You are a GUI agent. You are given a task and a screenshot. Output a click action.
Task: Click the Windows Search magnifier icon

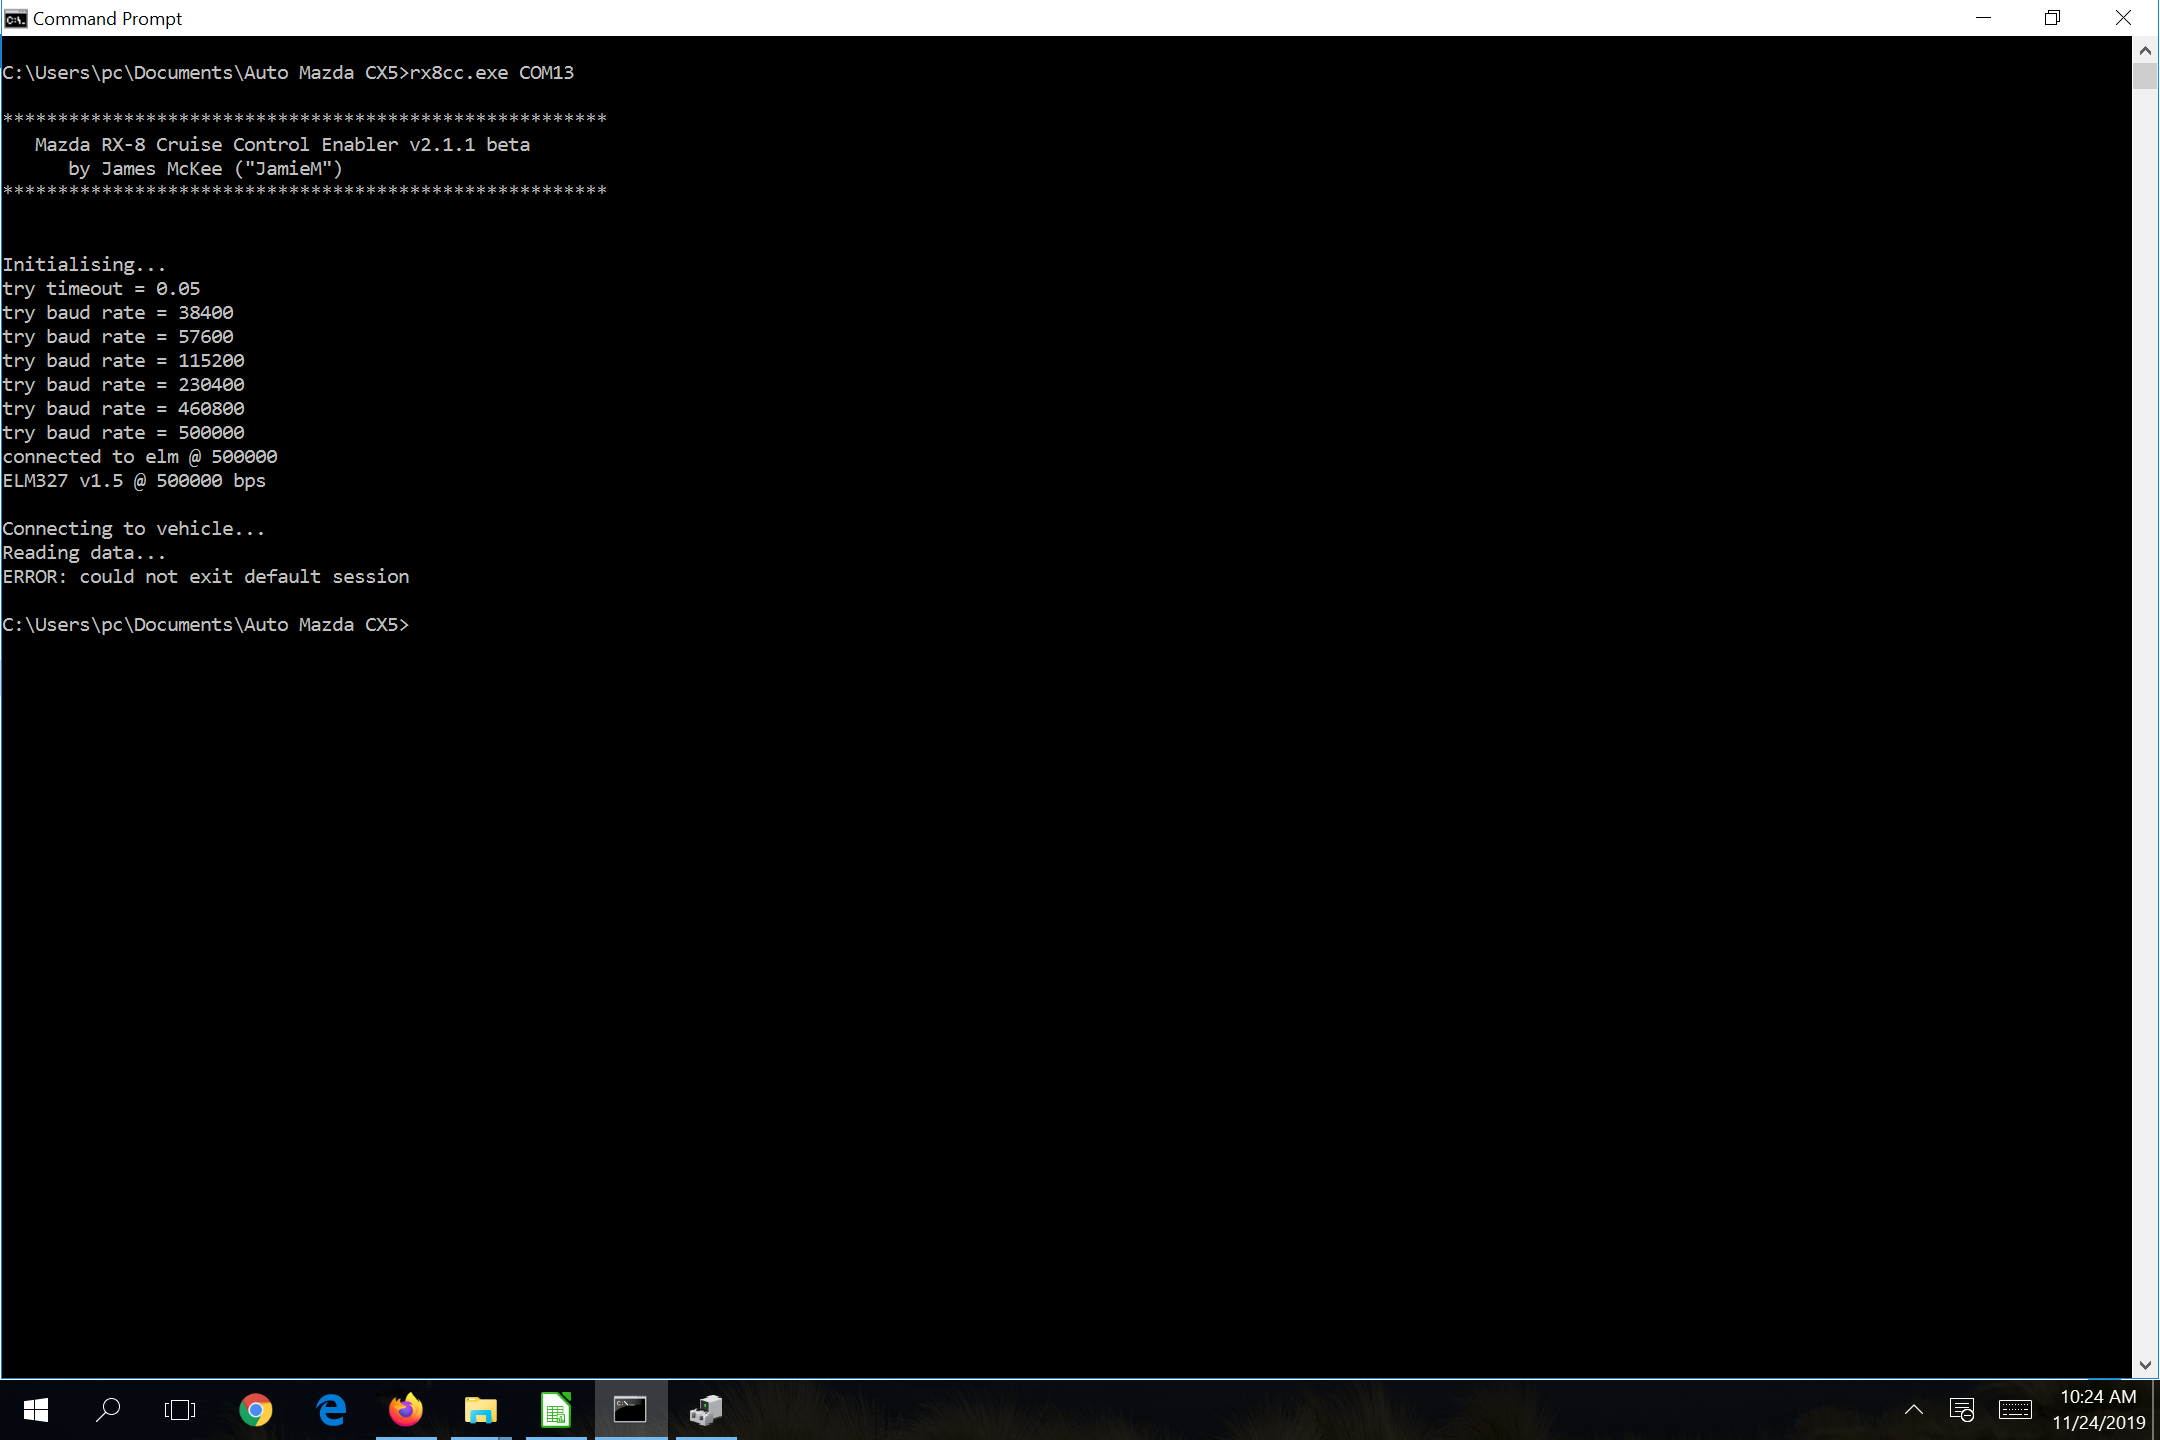[x=108, y=1410]
